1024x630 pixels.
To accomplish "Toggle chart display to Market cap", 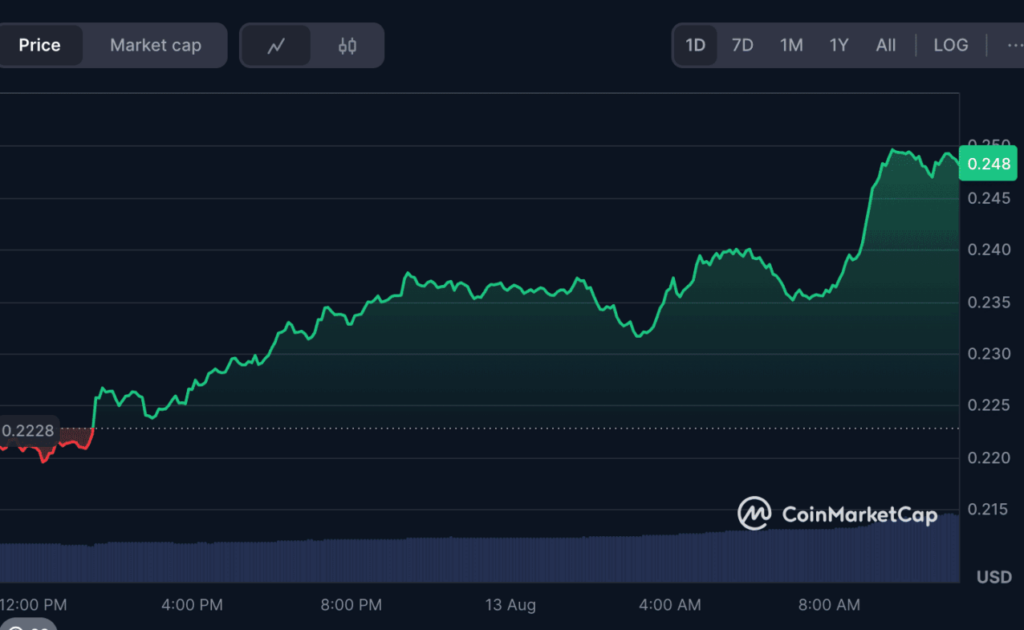I will coord(155,44).
